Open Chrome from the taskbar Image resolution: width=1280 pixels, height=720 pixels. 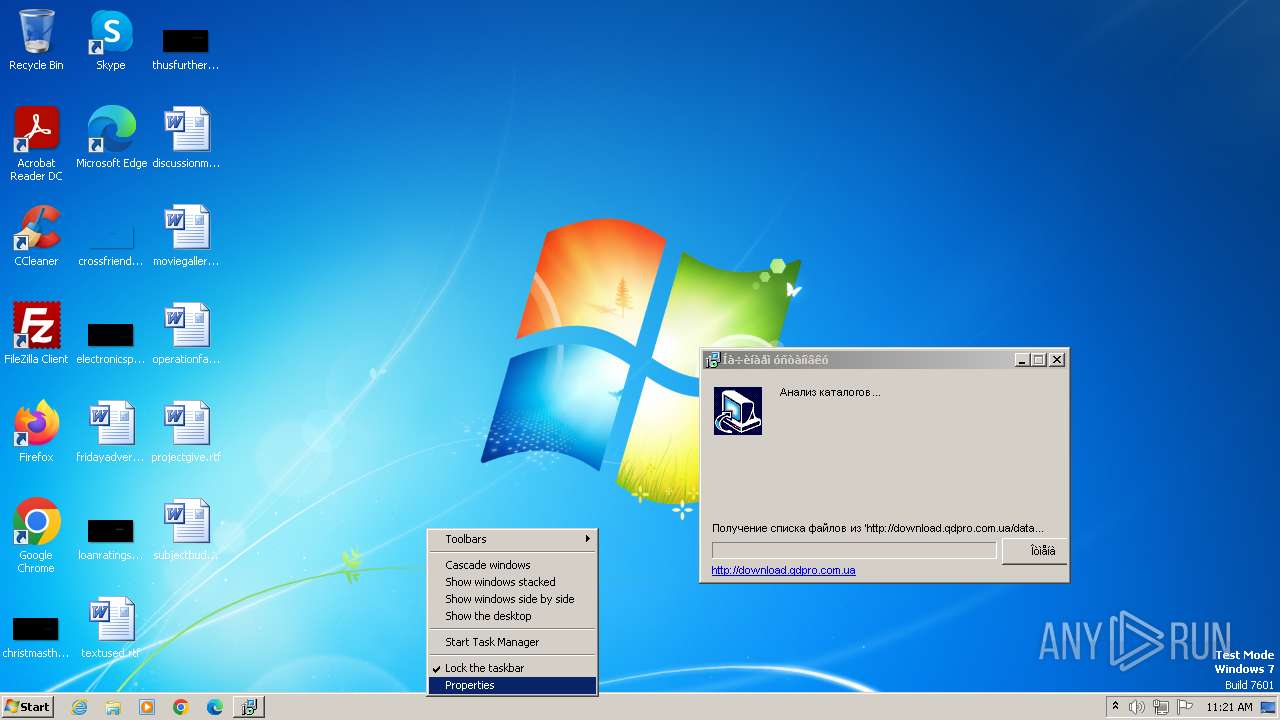tap(181, 707)
